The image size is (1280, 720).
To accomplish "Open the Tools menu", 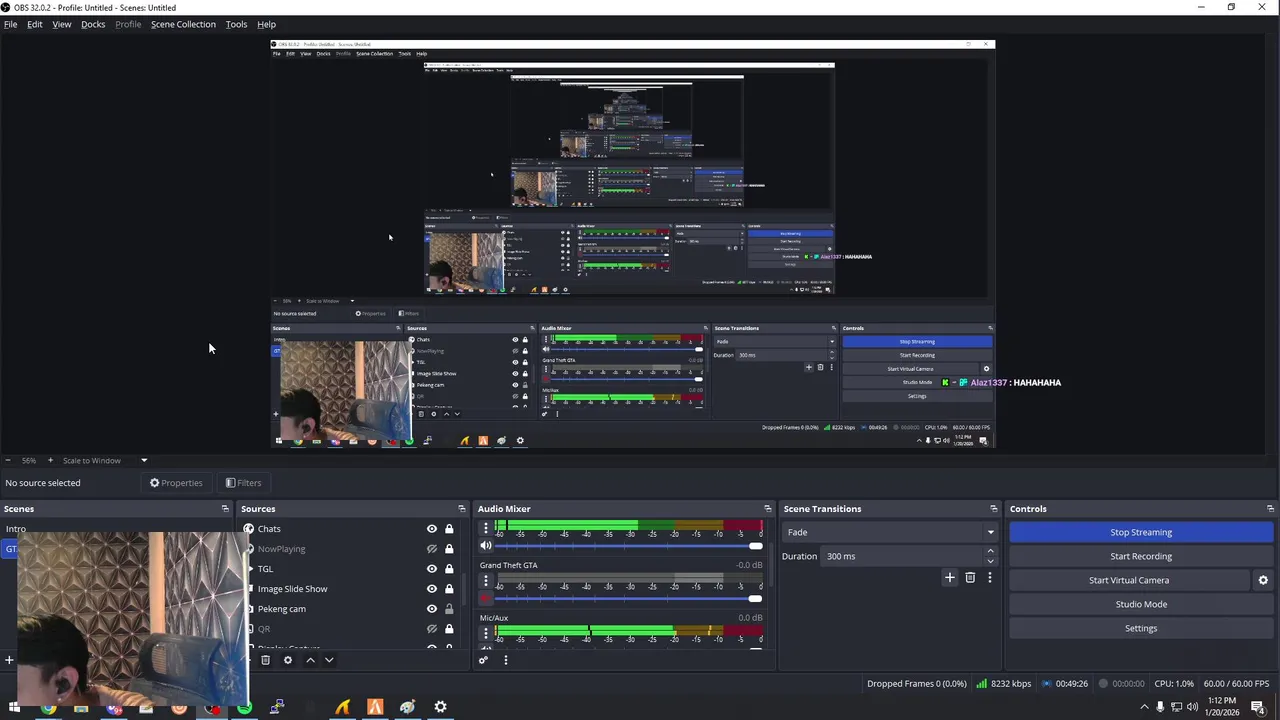I will [x=236, y=24].
